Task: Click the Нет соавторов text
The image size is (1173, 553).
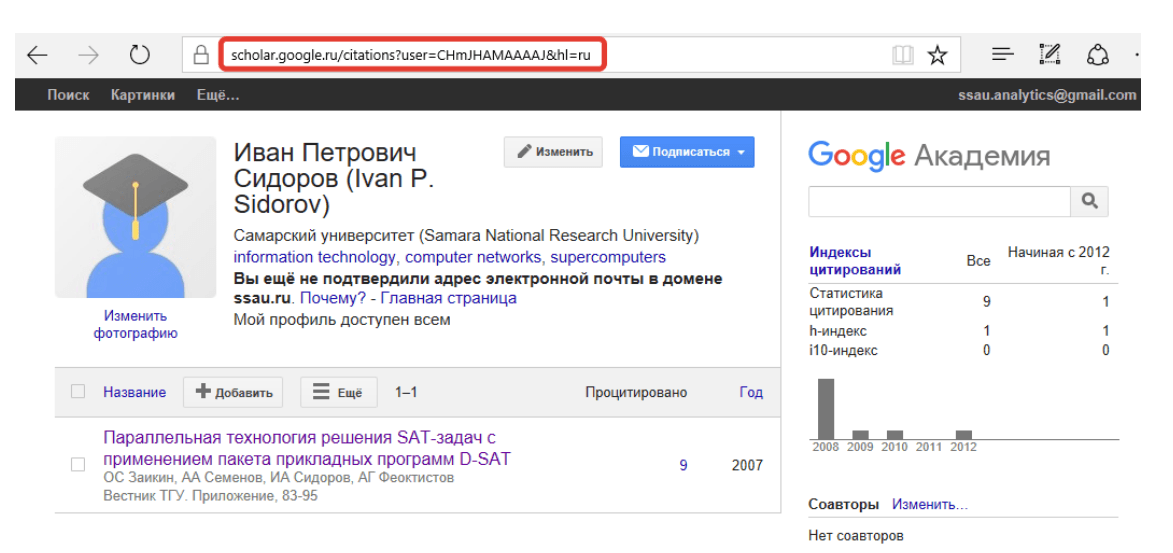Action: (856, 536)
